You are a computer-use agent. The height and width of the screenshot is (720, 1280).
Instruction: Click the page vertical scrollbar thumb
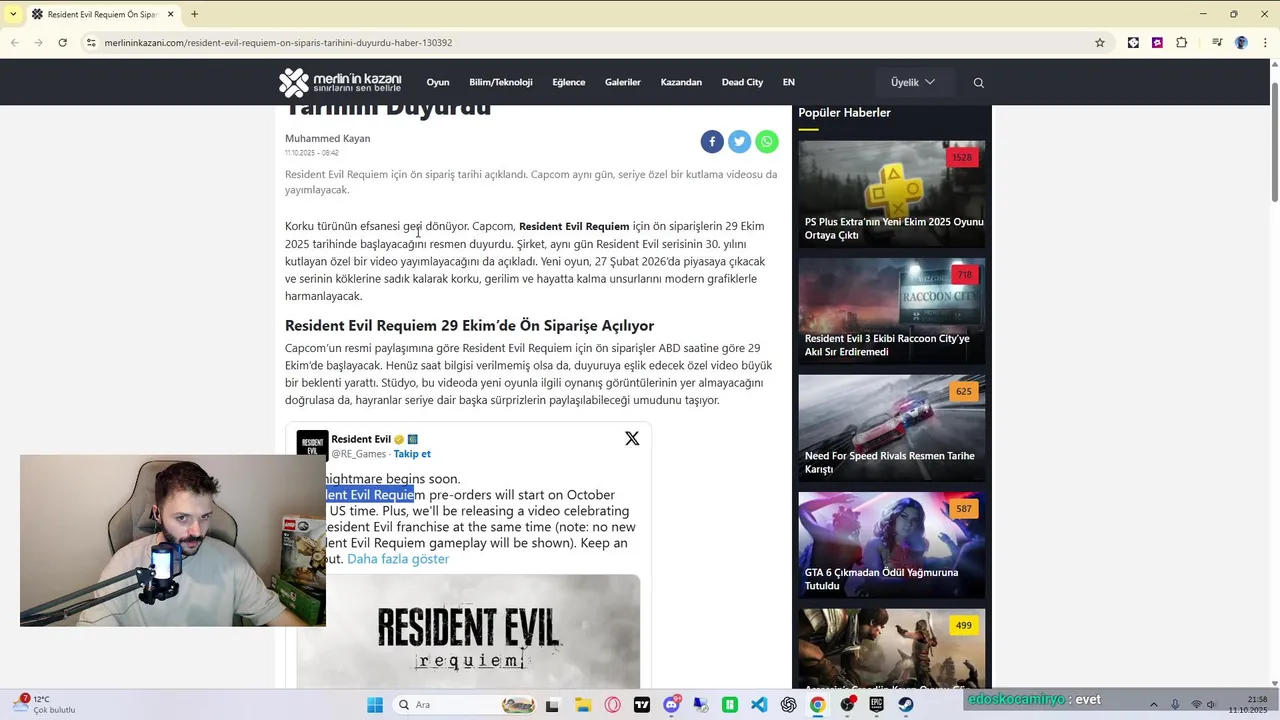pos(1274,140)
